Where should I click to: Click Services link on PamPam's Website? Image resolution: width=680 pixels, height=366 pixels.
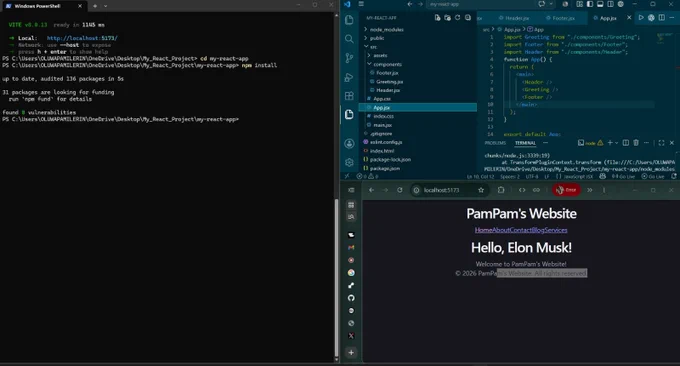[556, 230]
